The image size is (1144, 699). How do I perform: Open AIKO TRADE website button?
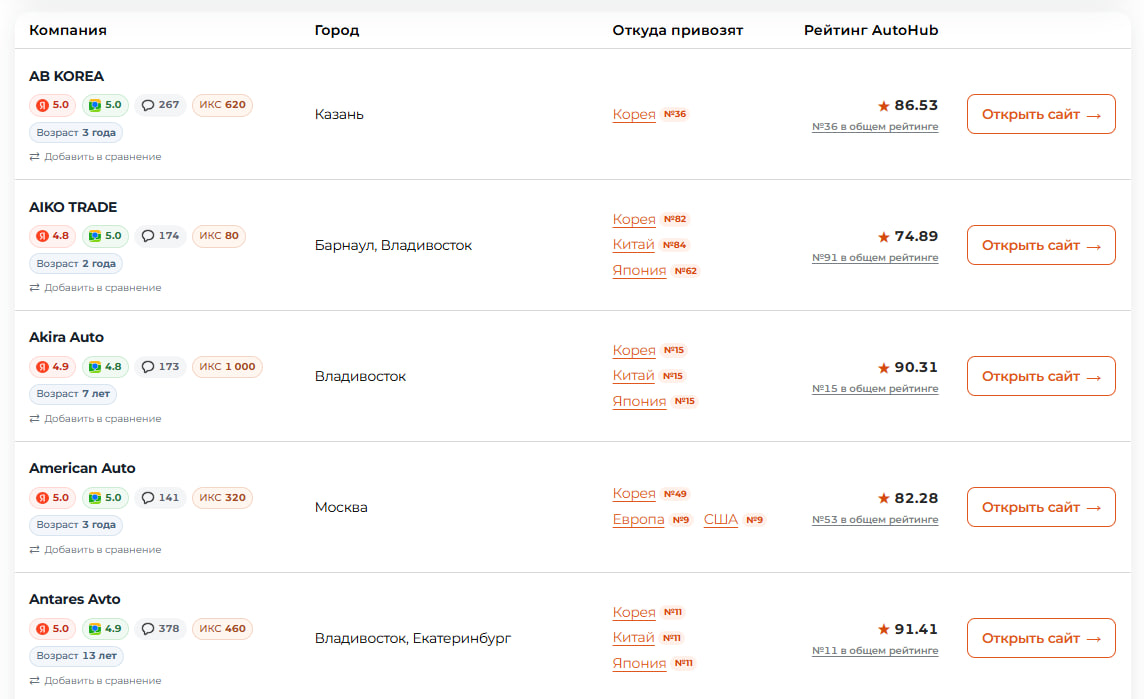[1041, 245]
